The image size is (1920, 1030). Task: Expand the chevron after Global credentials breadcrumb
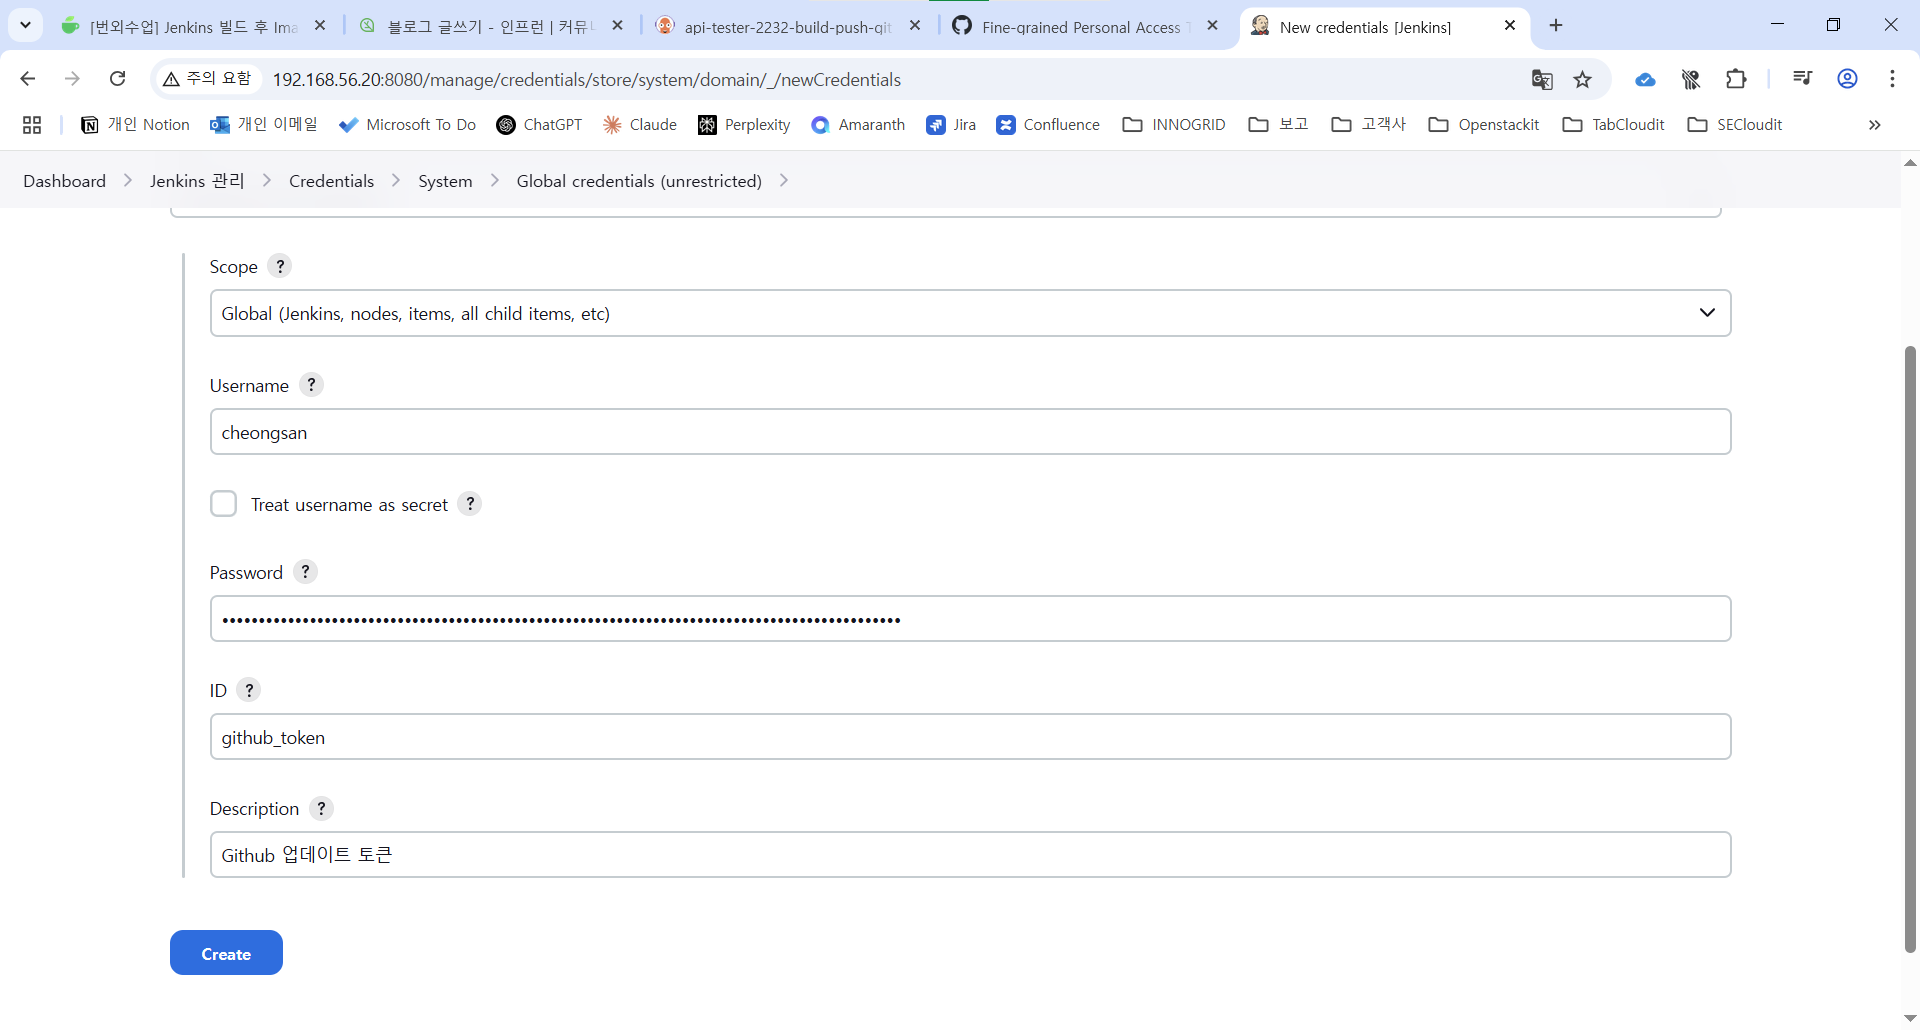tap(784, 180)
